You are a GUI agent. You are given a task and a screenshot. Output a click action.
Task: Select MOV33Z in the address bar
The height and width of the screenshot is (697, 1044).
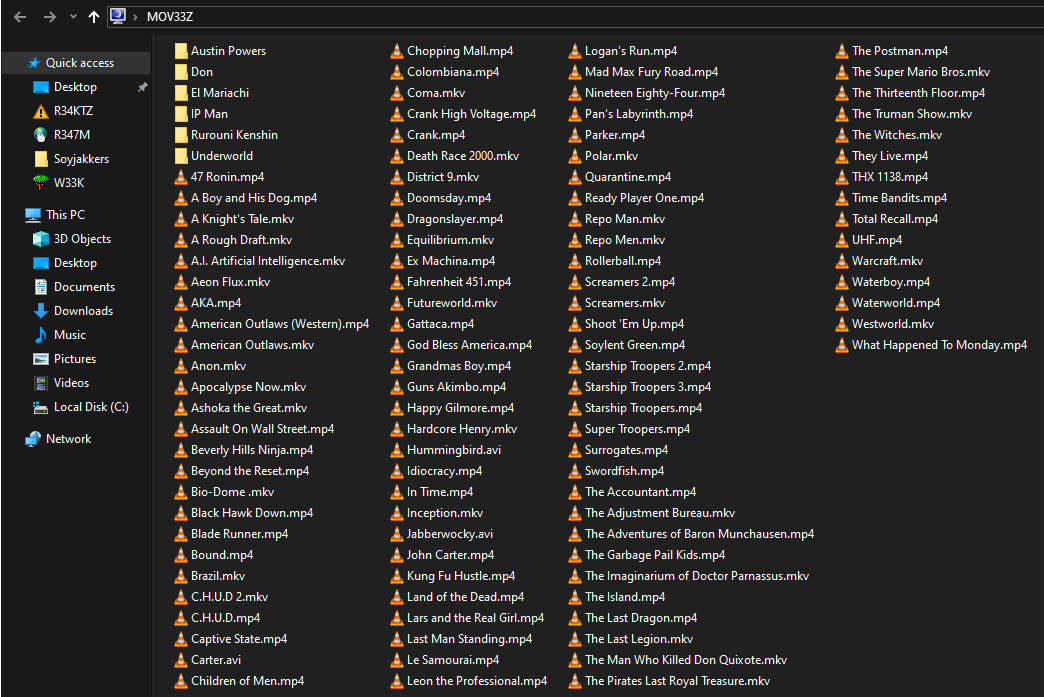[170, 17]
